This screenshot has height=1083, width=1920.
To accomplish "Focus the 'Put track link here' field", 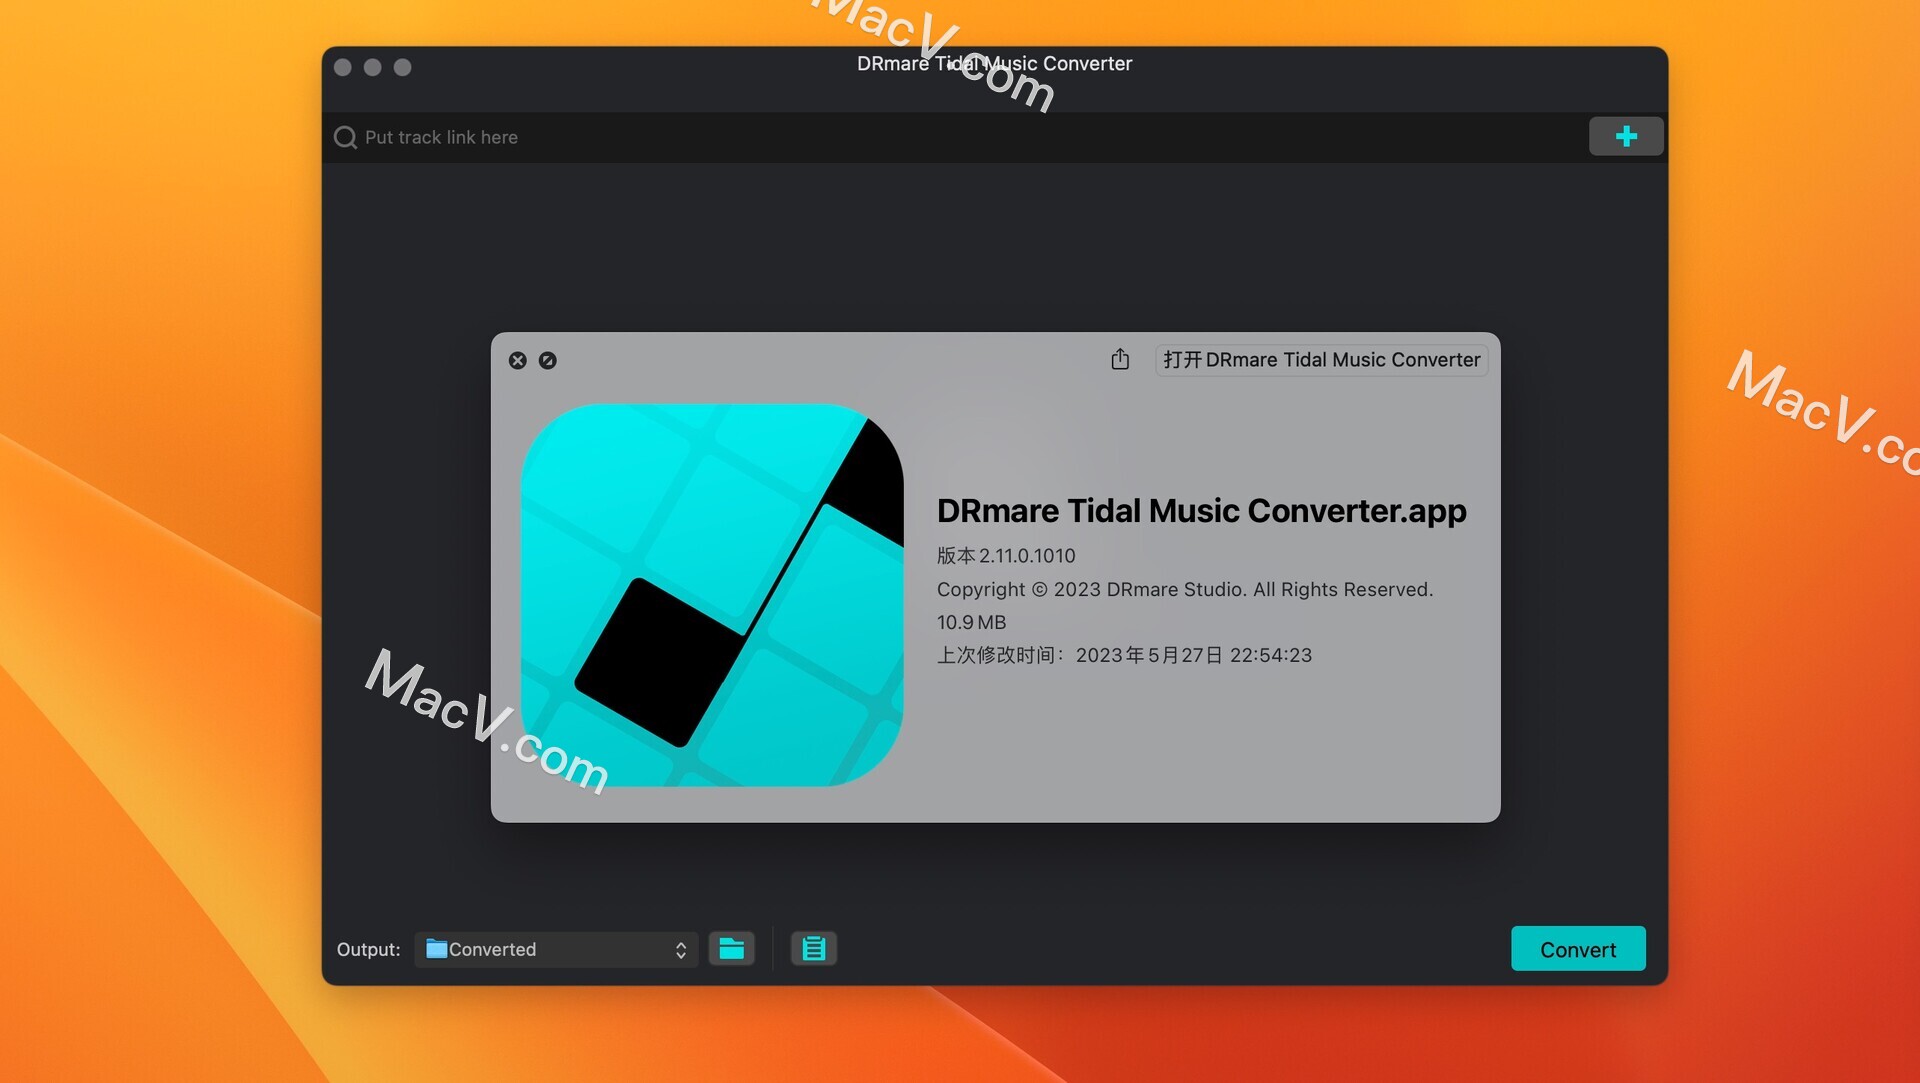I will click(955, 137).
